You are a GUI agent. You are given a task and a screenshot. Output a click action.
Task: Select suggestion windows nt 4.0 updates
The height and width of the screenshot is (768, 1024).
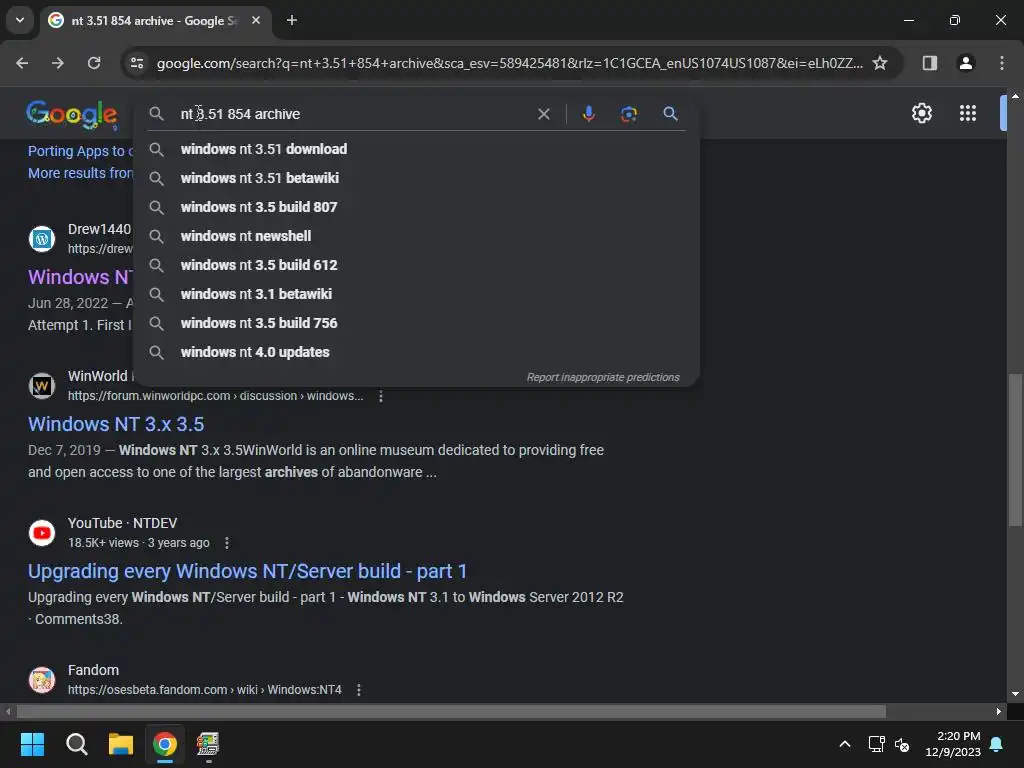click(x=416, y=352)
